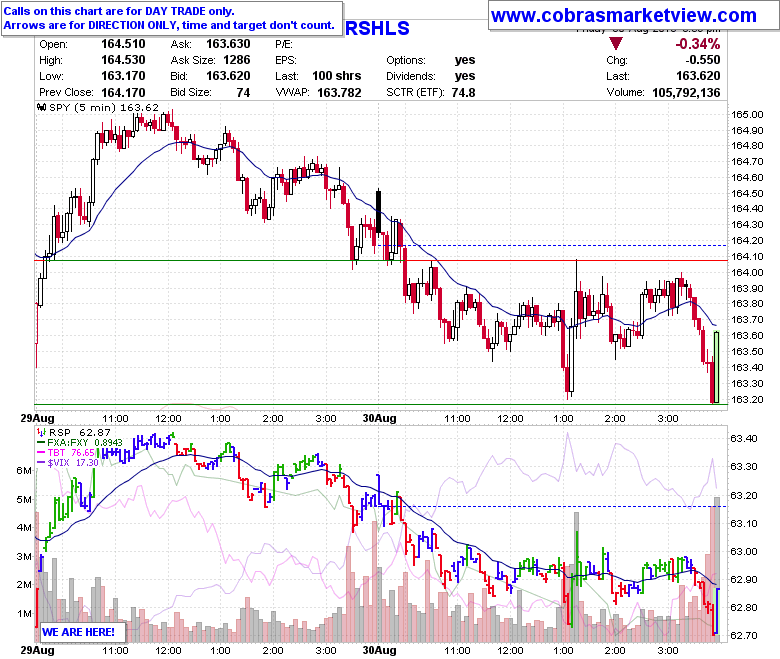Click the 'Last: 100 shrs' entry

318,76
